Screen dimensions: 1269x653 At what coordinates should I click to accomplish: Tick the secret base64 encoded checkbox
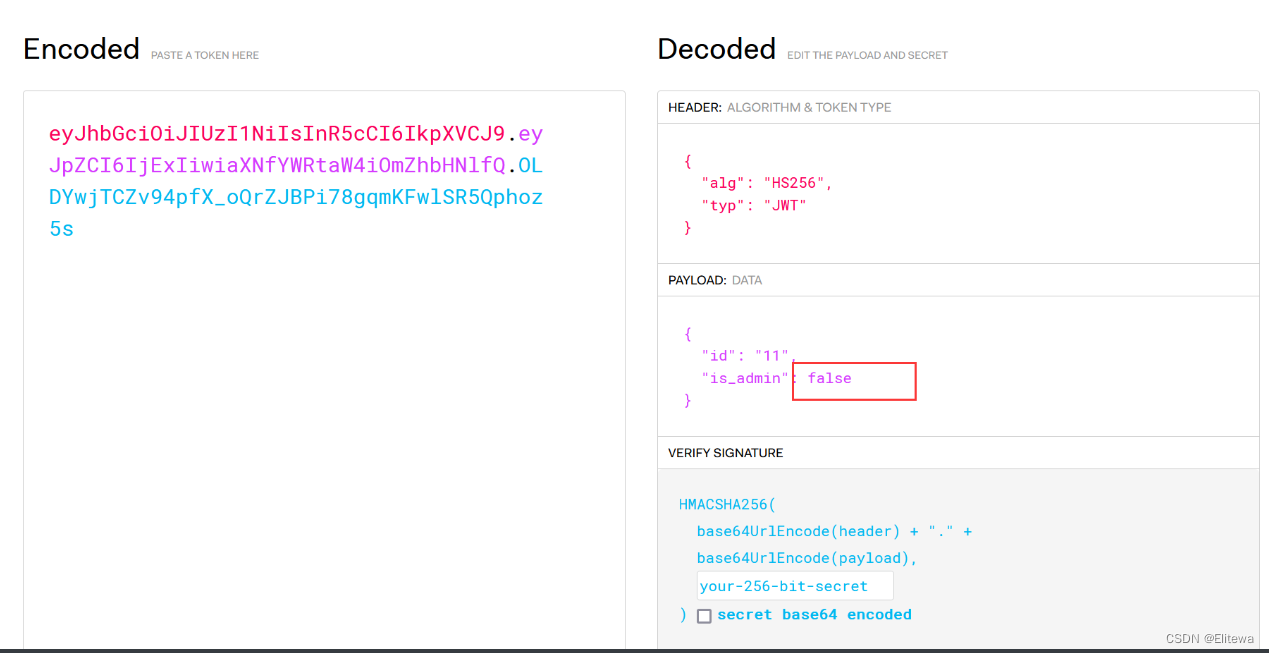704,616
